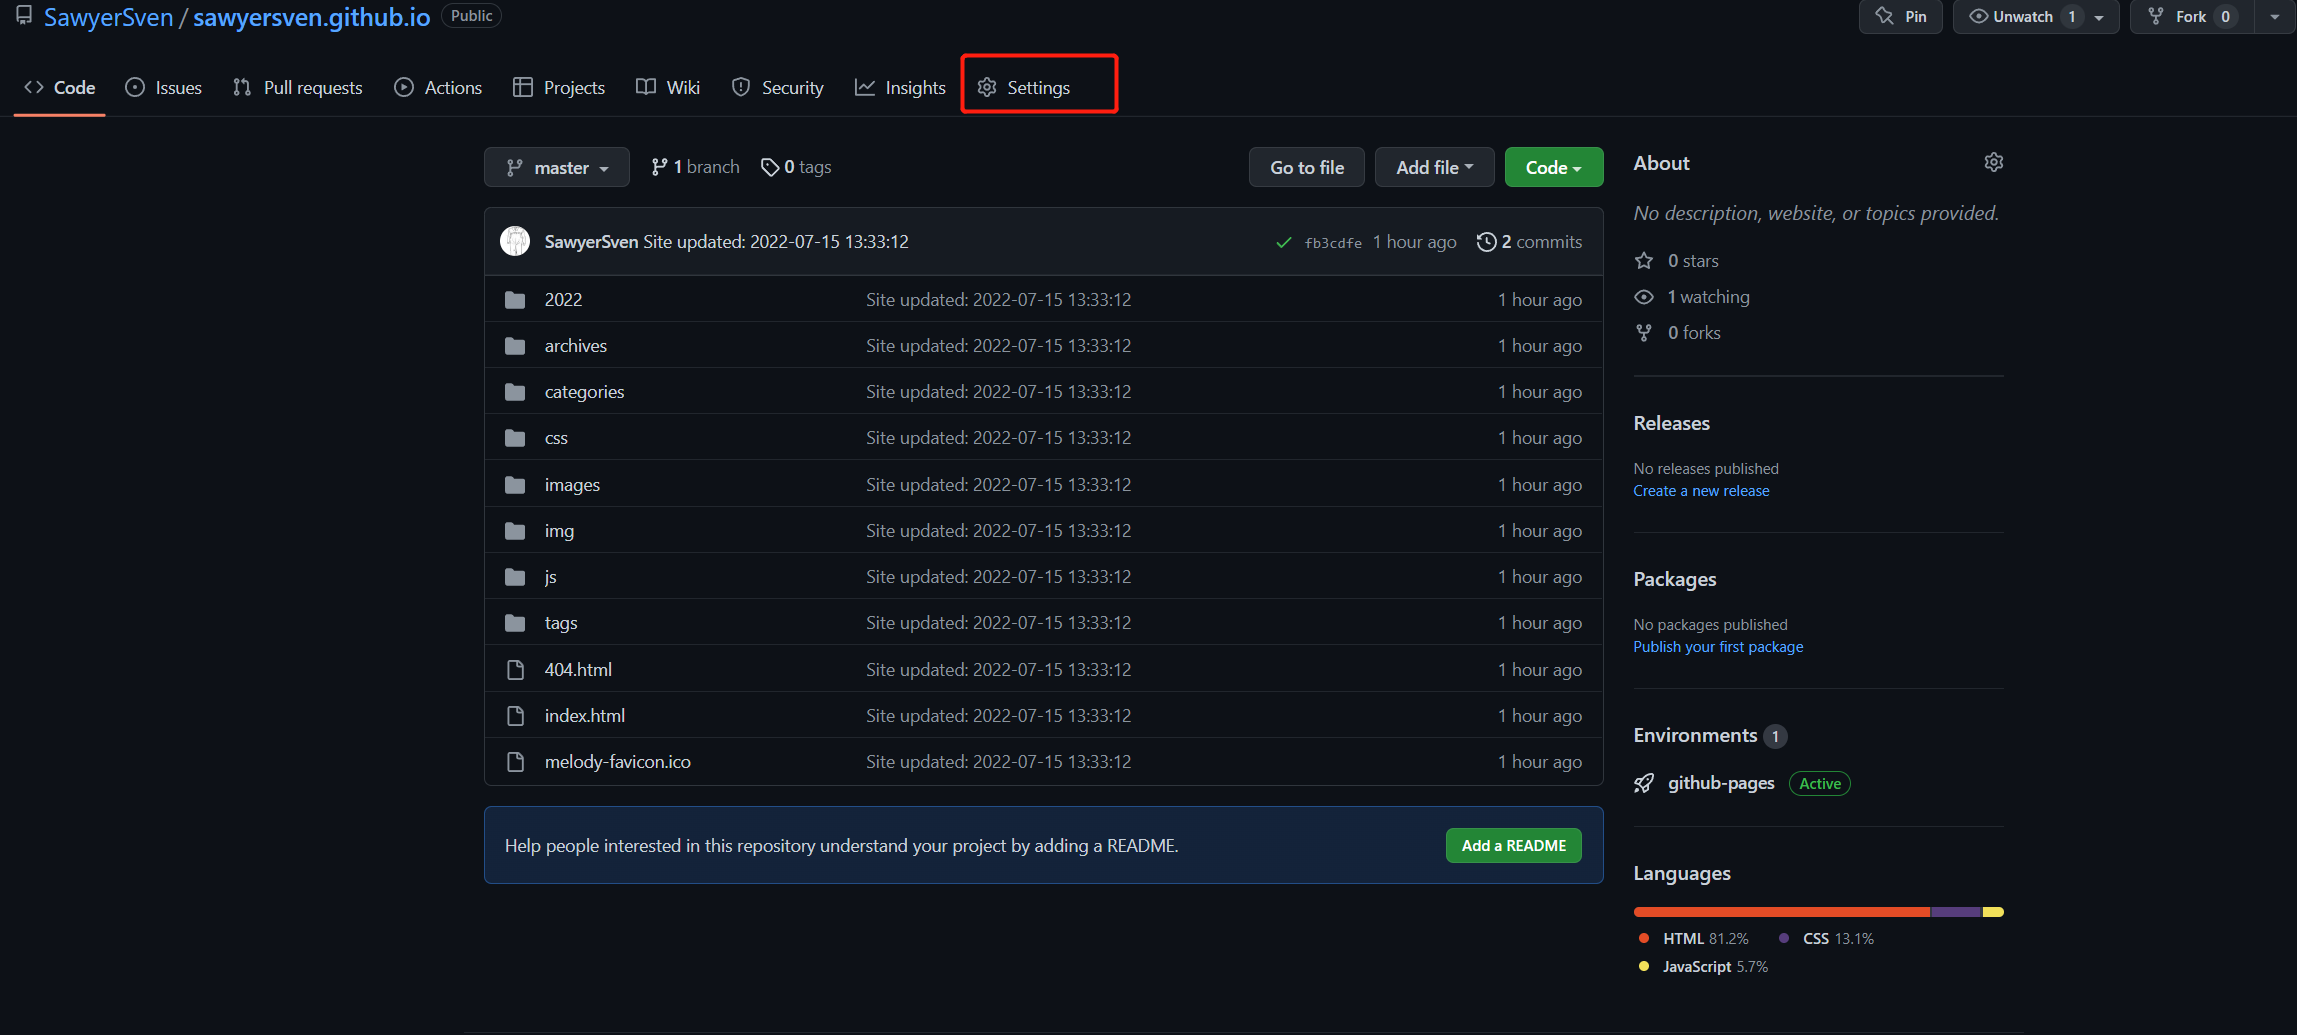
Task: Click Publish your first package link
Action: pos(1718,646)
